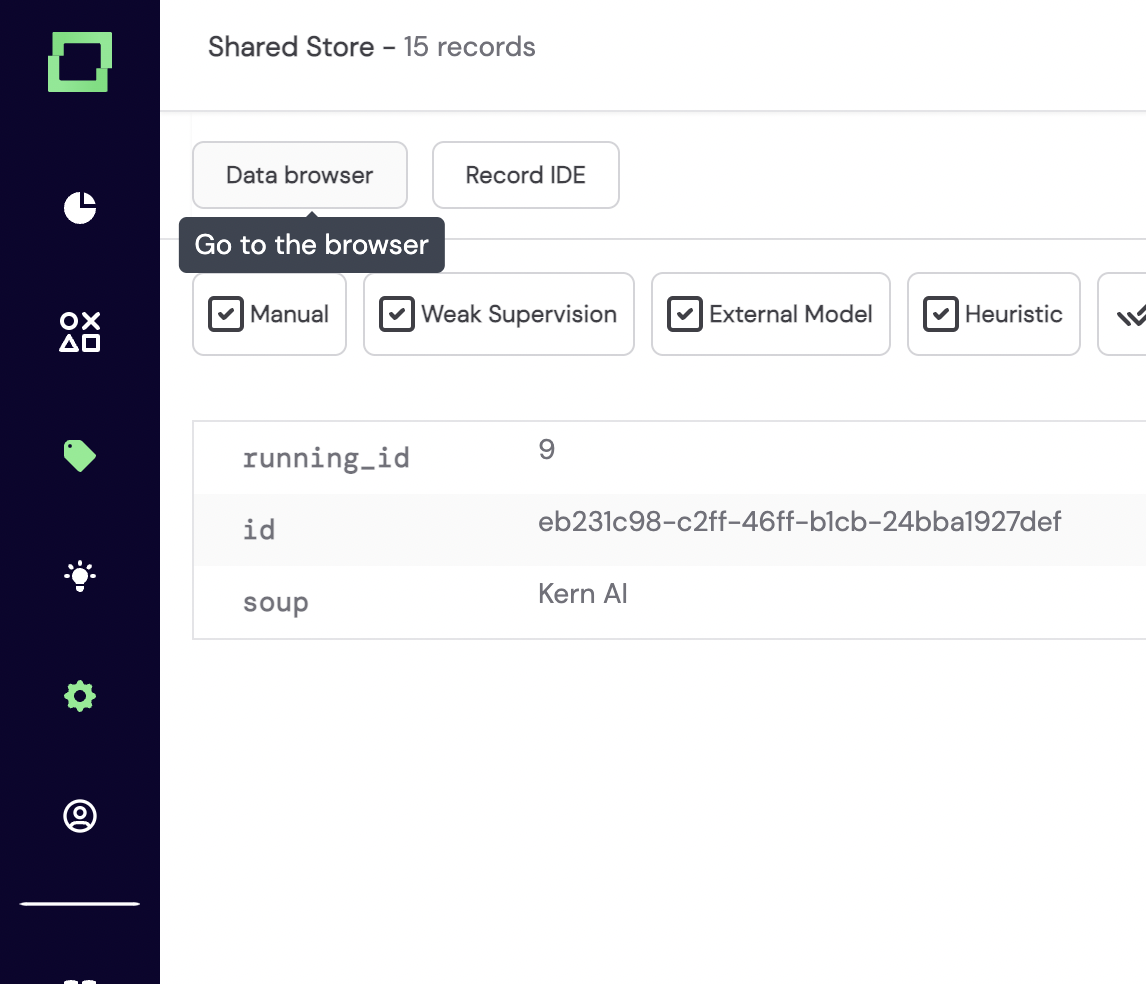The image size is (1146, 984).
Task: Open the refinery project overview via pie chart icon
Action: click(79, 209)
